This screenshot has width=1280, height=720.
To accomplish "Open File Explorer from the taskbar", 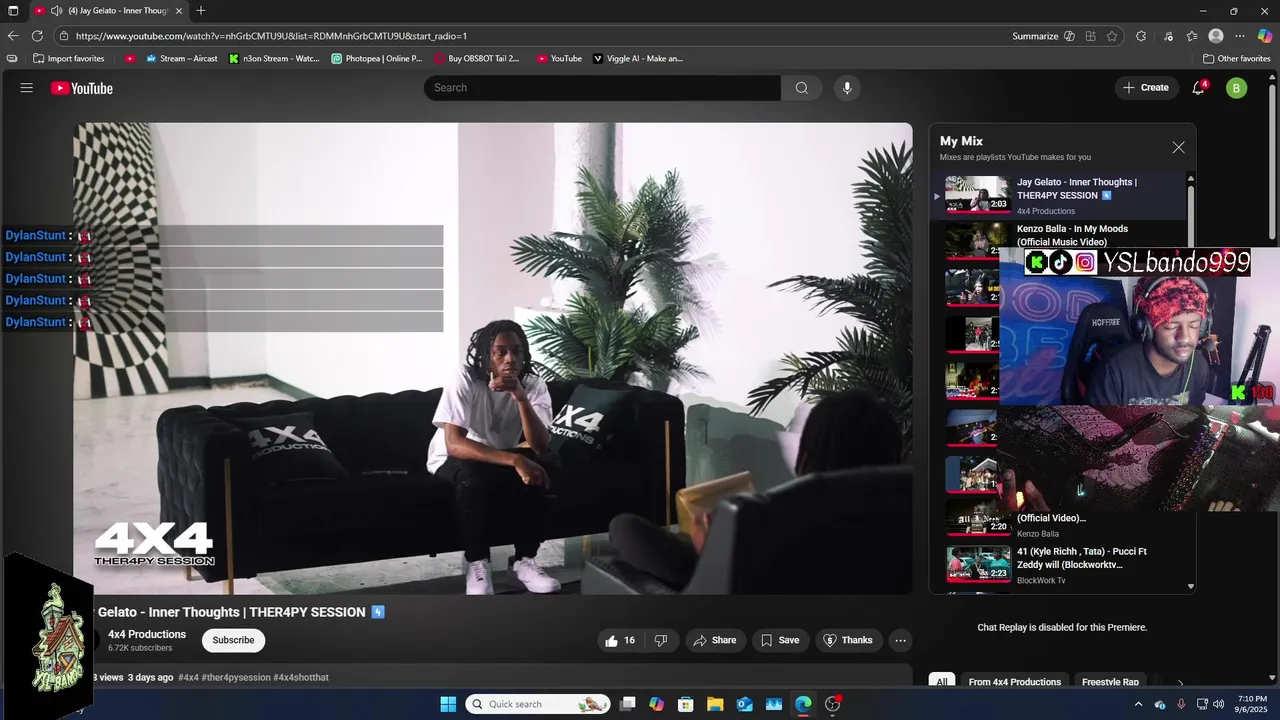I will tap(715, 704).
